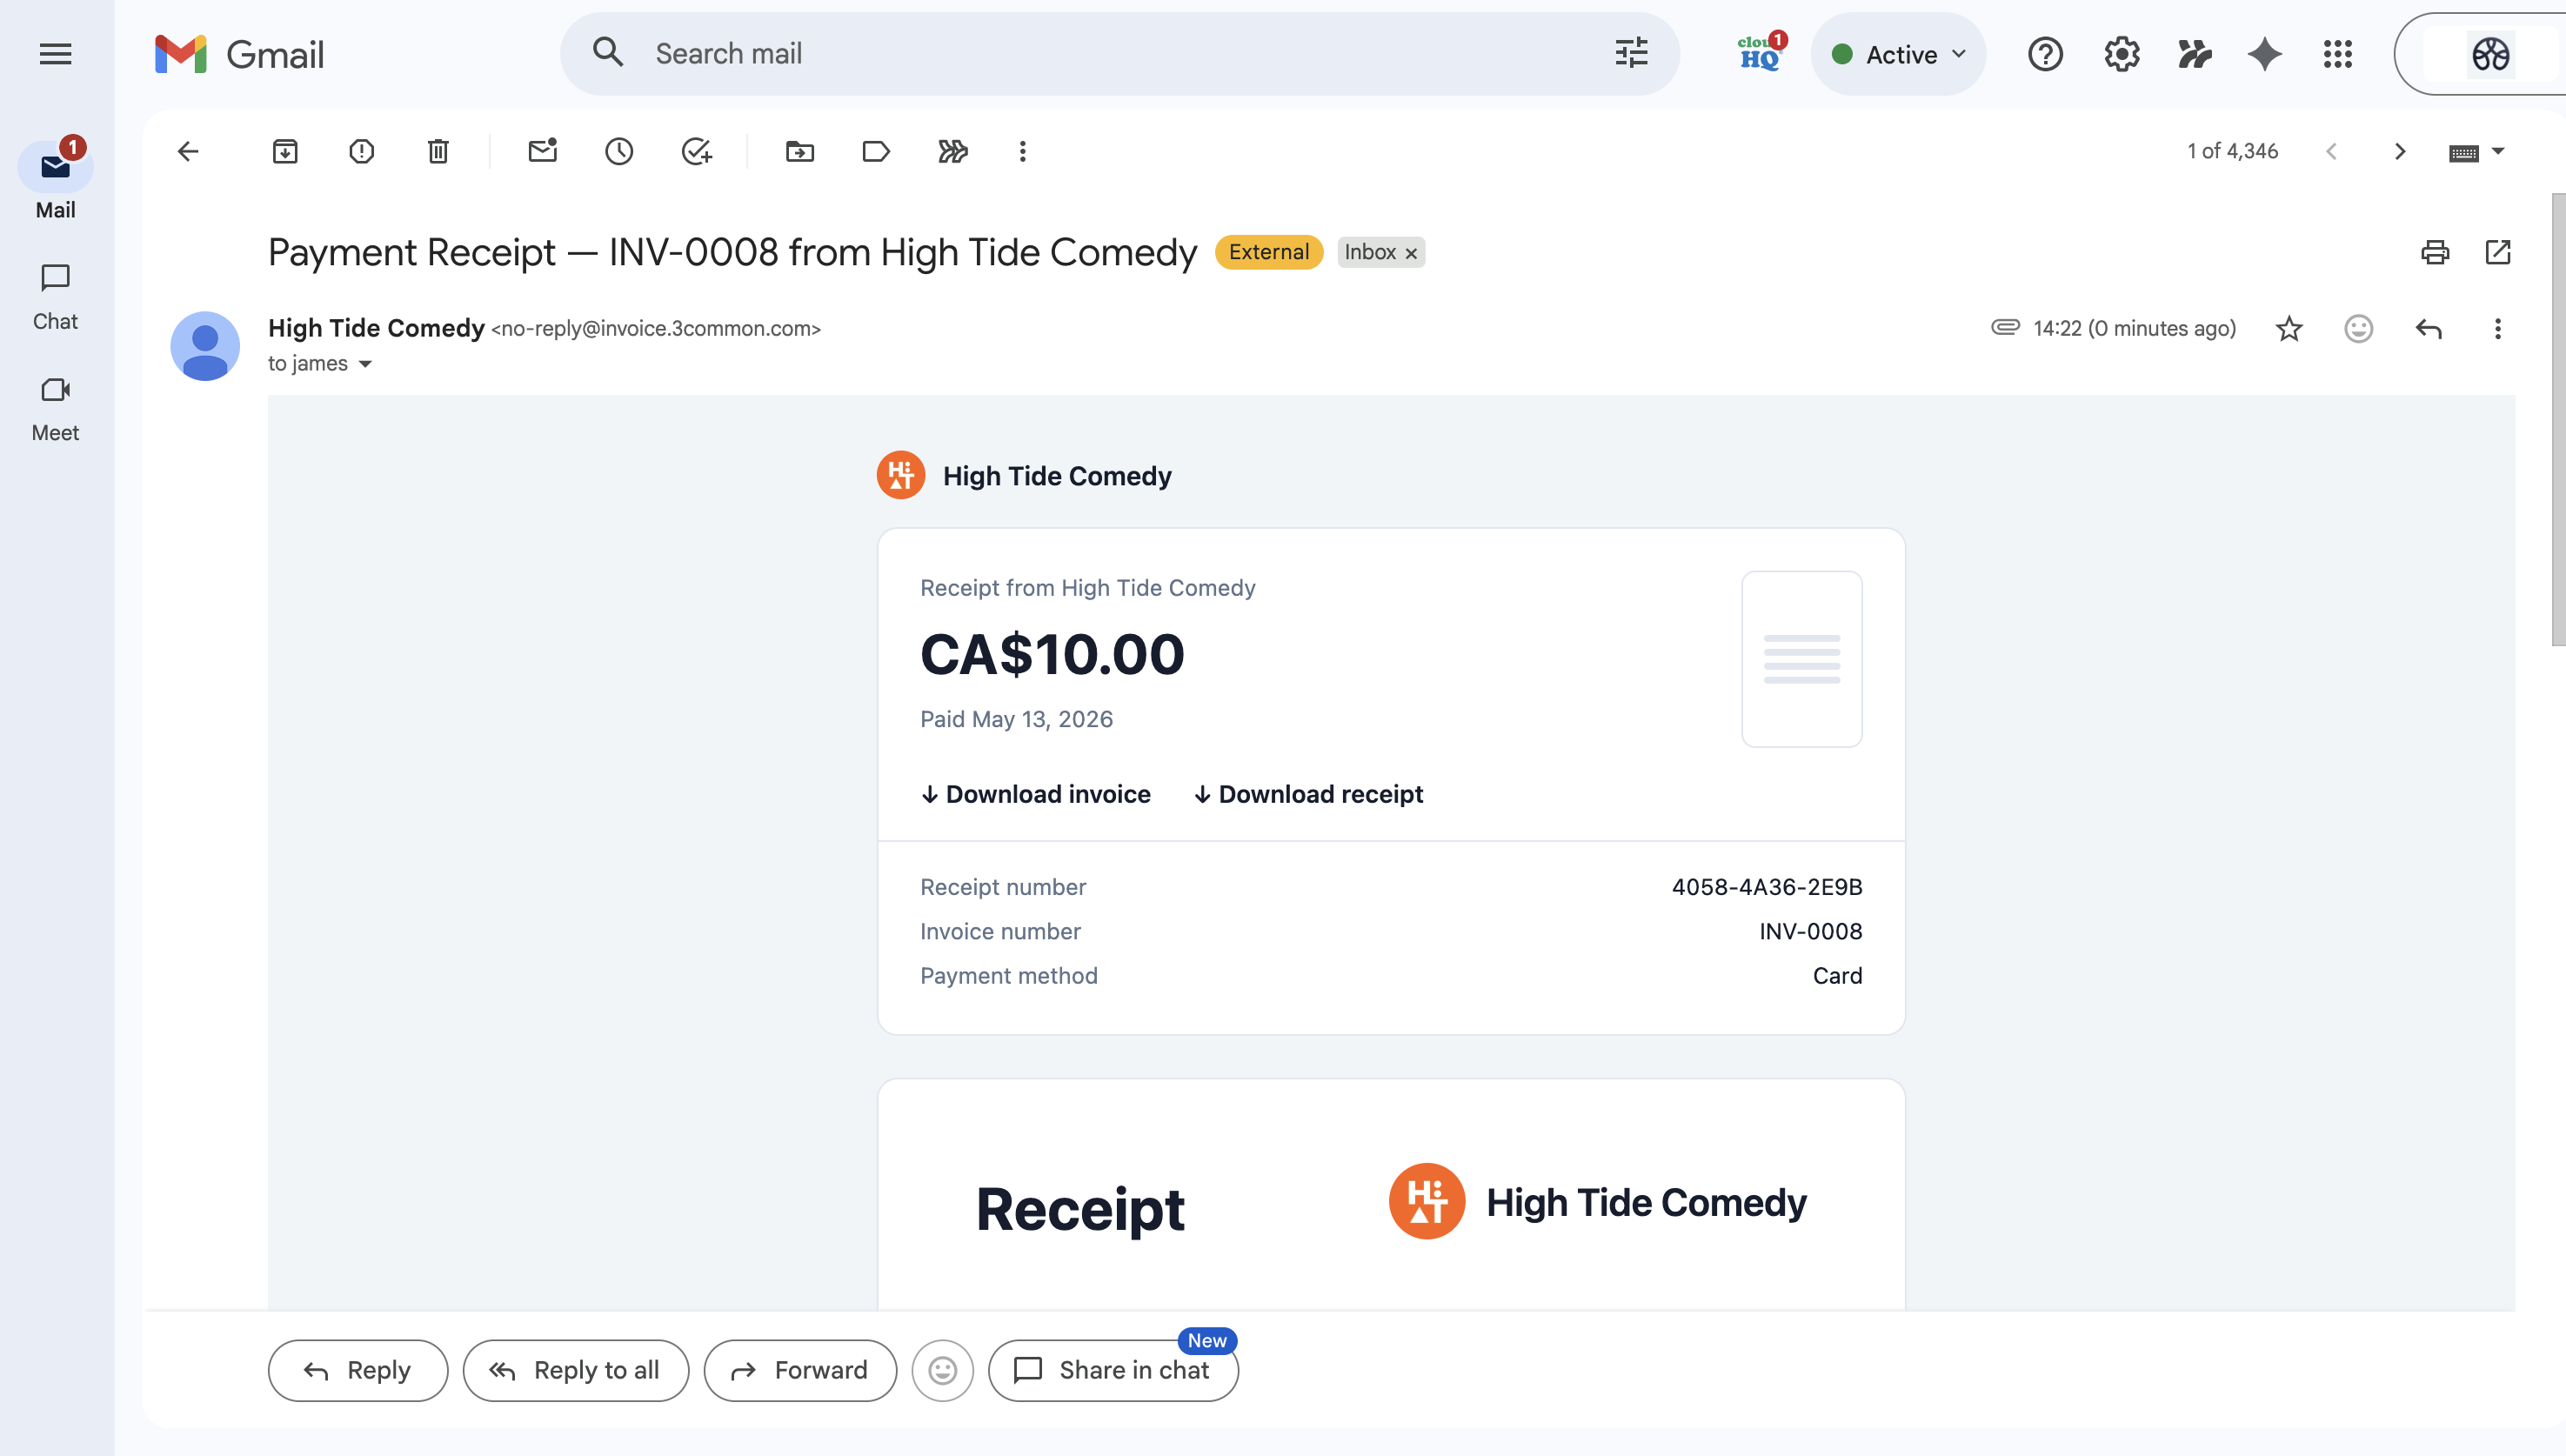Screen dimensions: 2566x1456
Task: Show search options filter icon
Action: tap(1631, 53)
